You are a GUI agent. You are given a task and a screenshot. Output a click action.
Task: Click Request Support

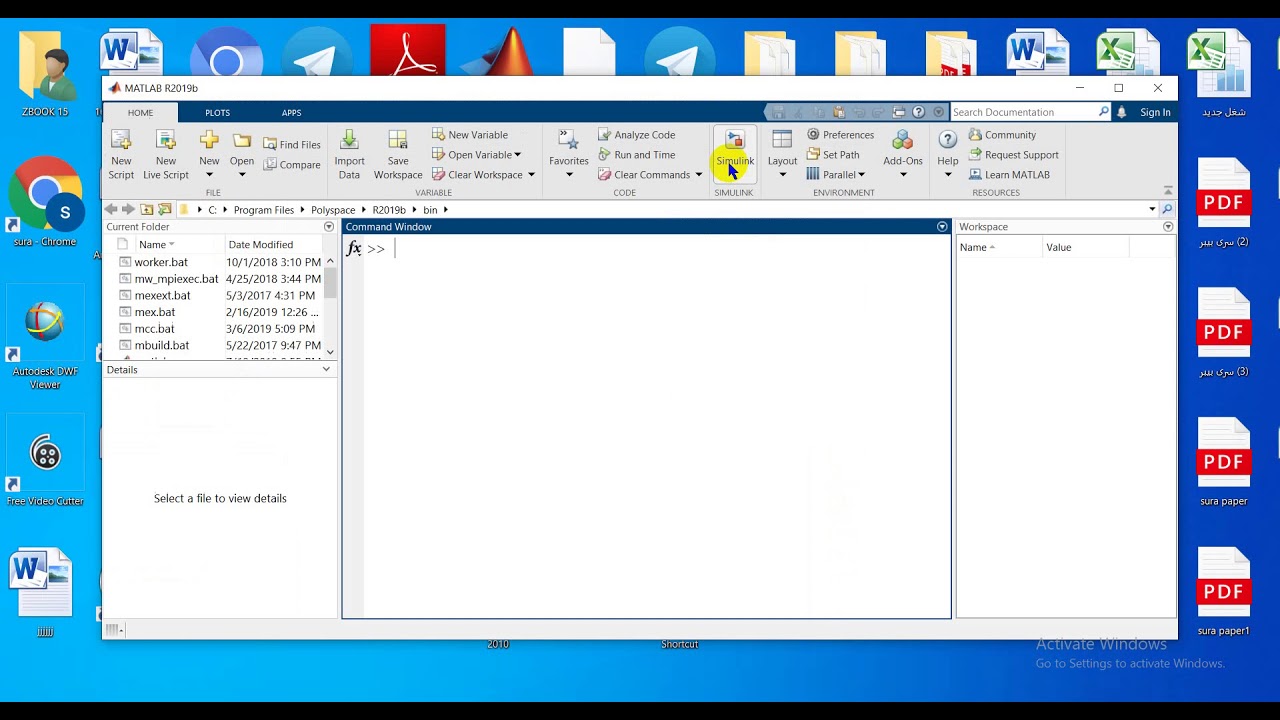click(1013, 155)
